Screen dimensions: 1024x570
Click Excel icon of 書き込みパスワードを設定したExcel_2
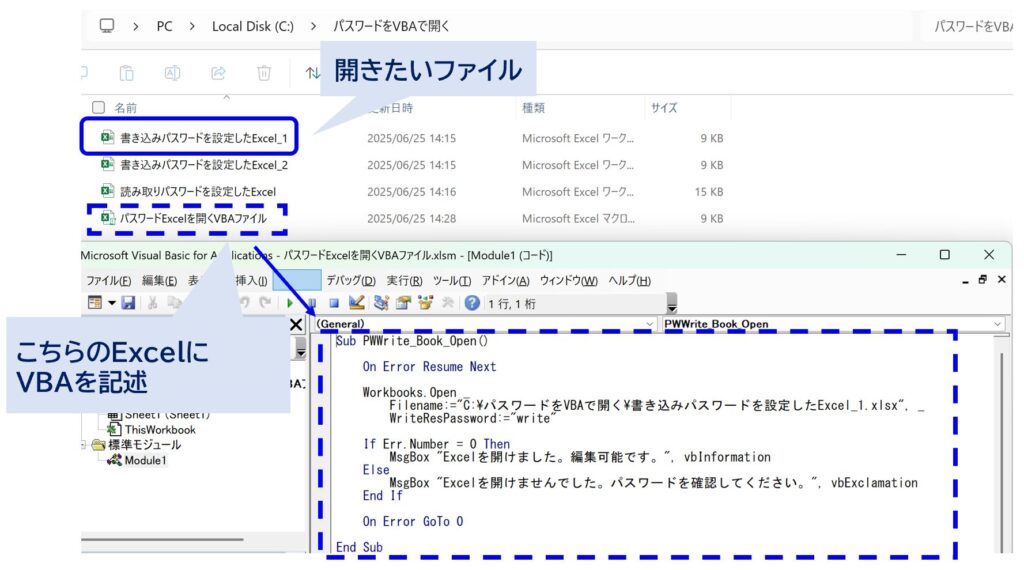pos(108,165)
